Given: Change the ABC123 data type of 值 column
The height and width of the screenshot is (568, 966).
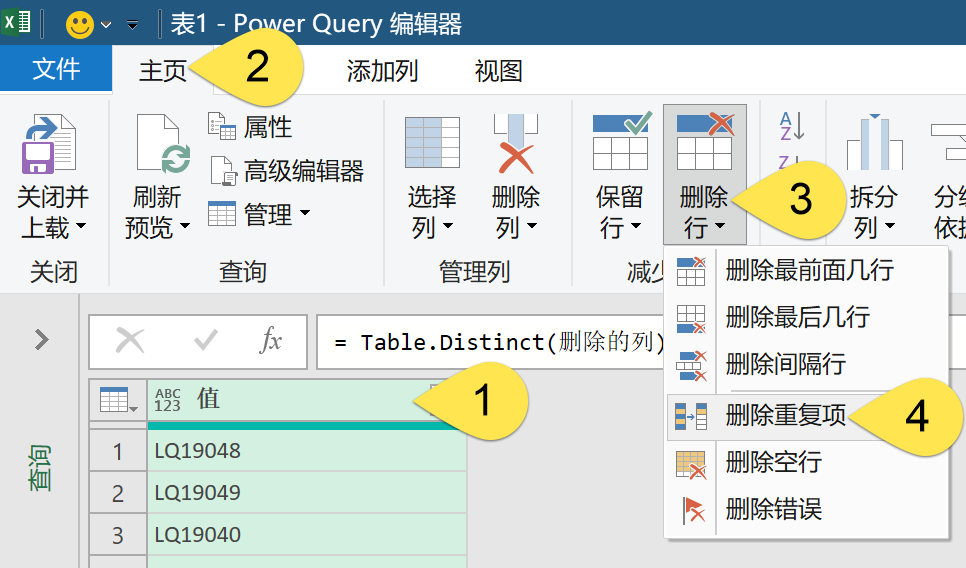Looking at the screenshot, I should [x=168, y=400].
